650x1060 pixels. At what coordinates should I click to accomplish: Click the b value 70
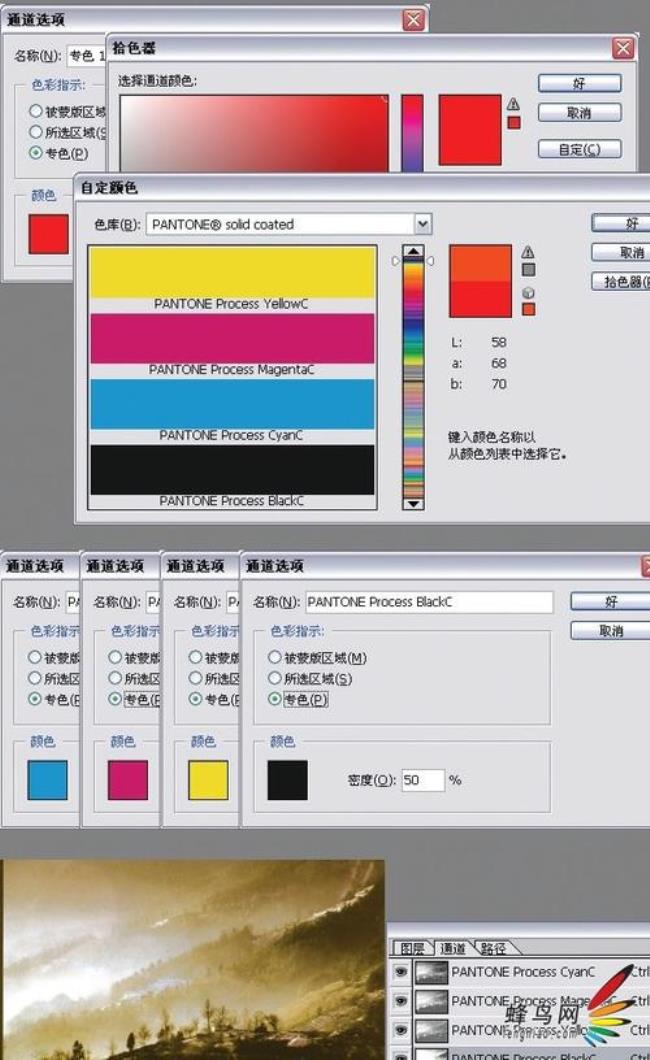tap(499, 384)
